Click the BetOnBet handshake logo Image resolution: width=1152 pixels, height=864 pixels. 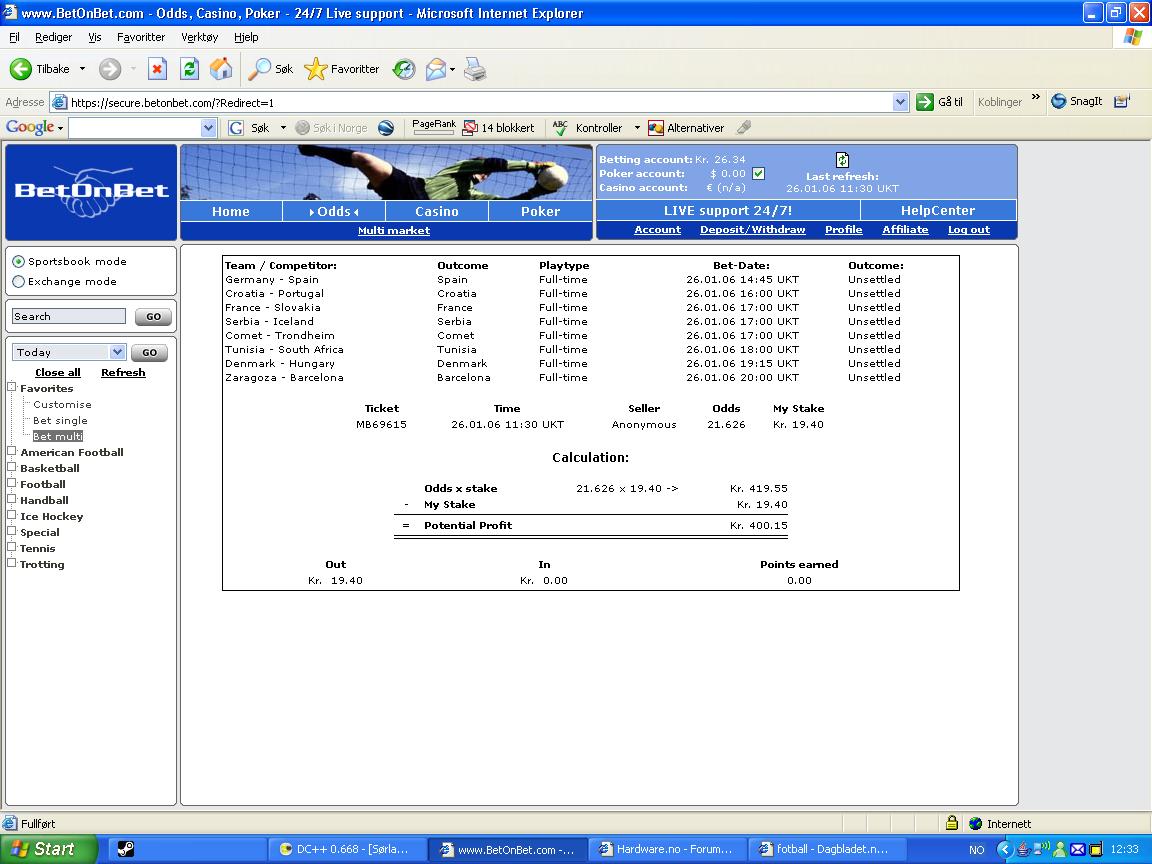click(x=91, y=191)
